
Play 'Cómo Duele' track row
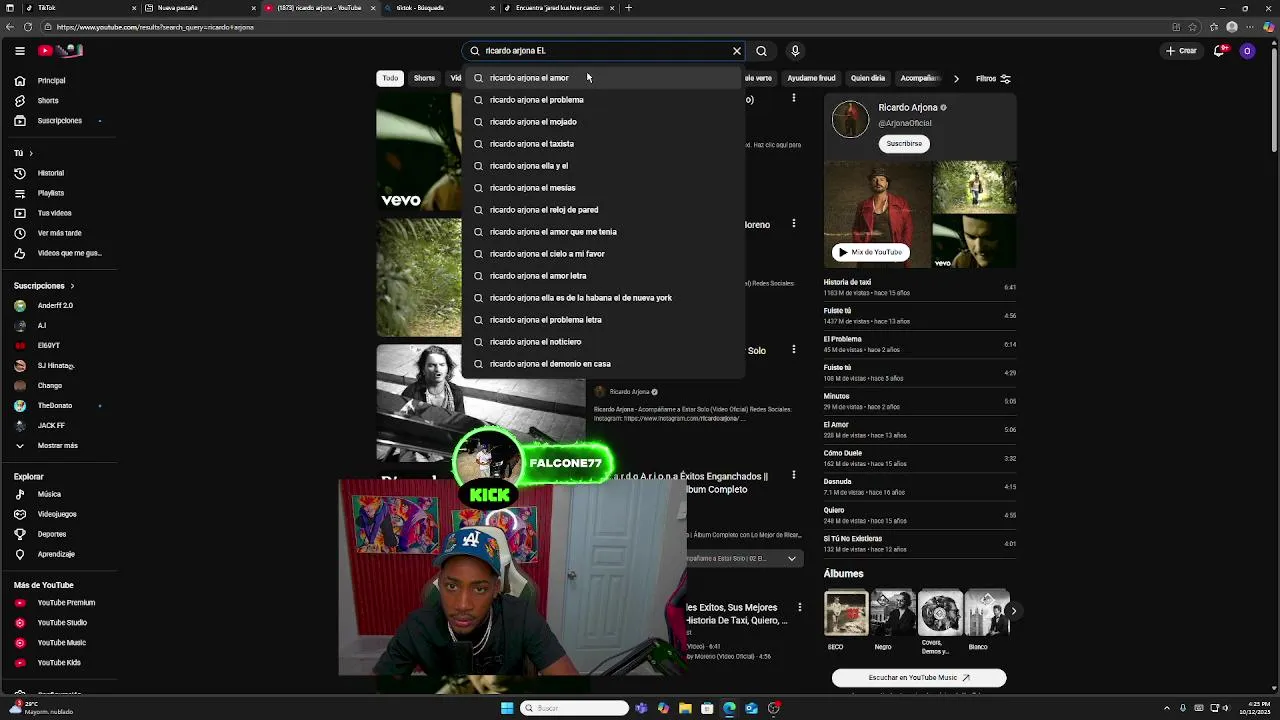coord(920,458)
